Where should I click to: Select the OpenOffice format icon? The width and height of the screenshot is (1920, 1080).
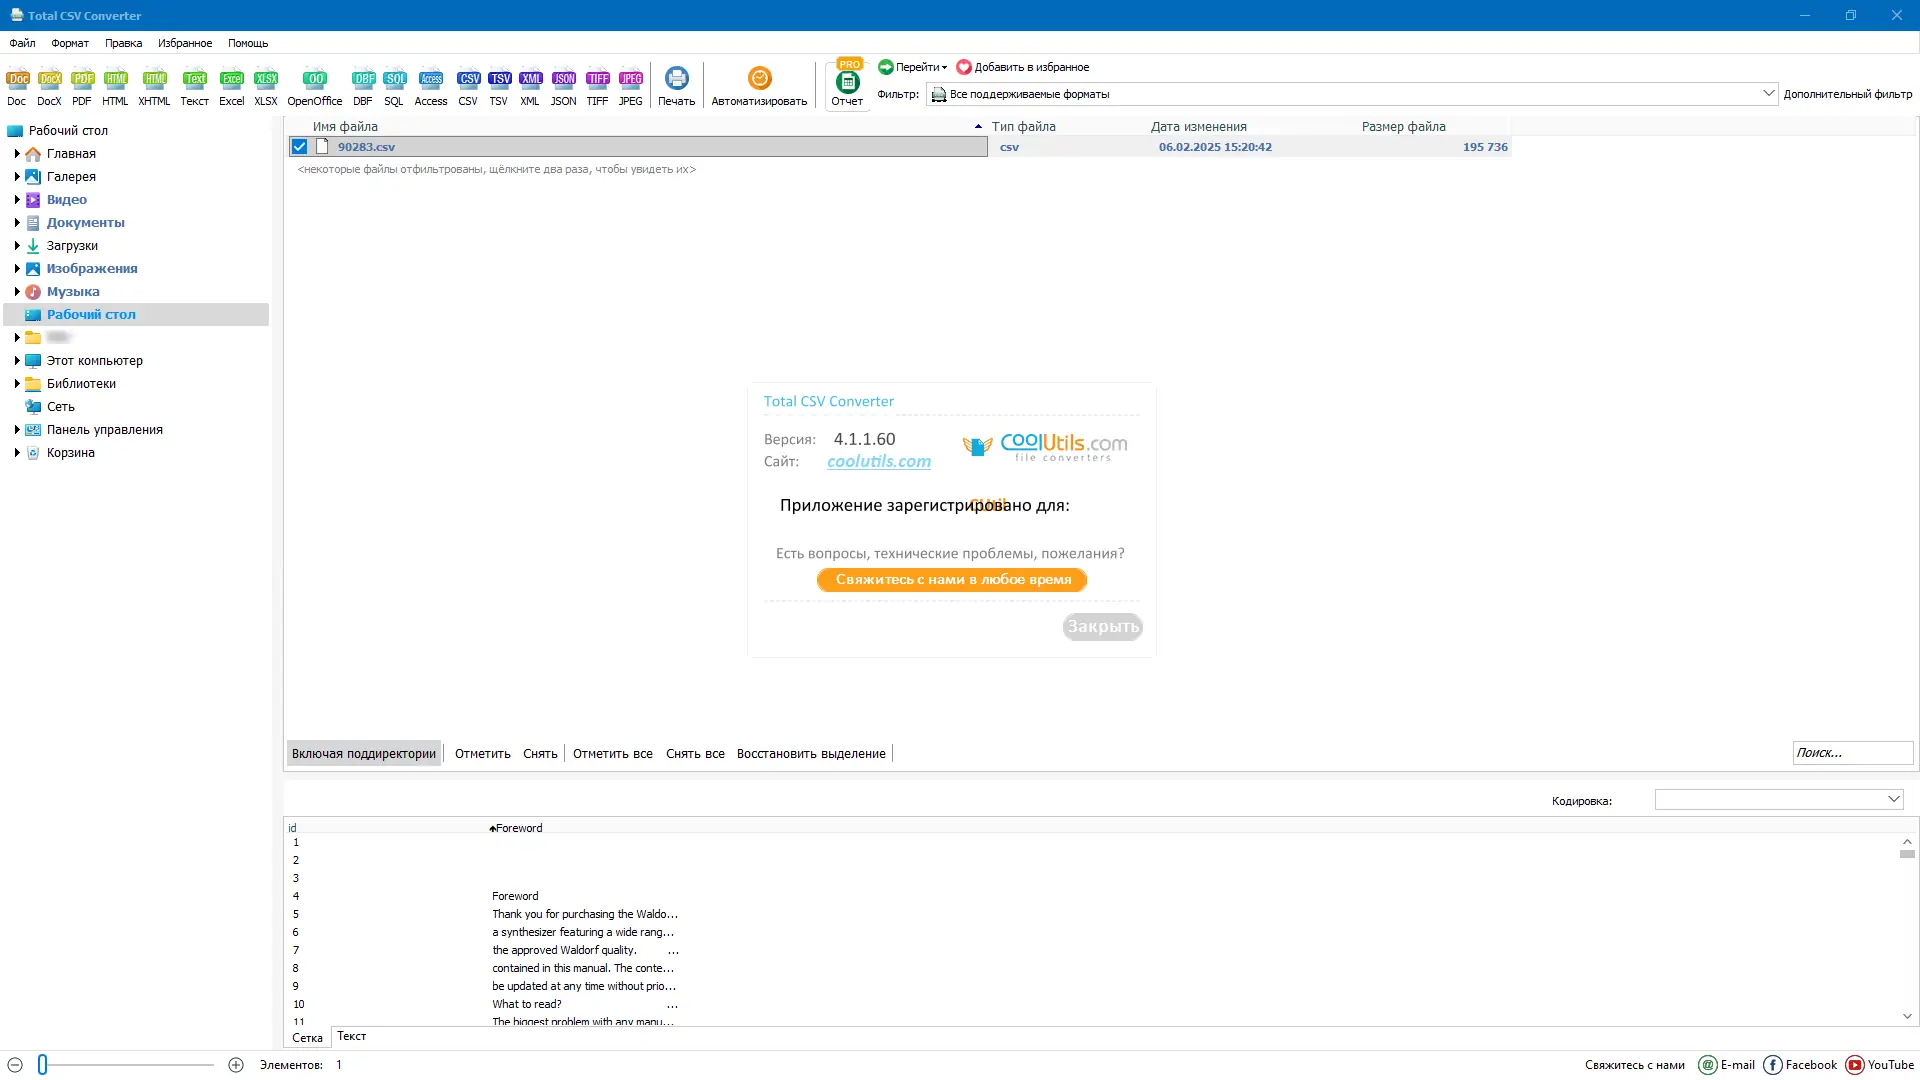click(x=314, y=86)
